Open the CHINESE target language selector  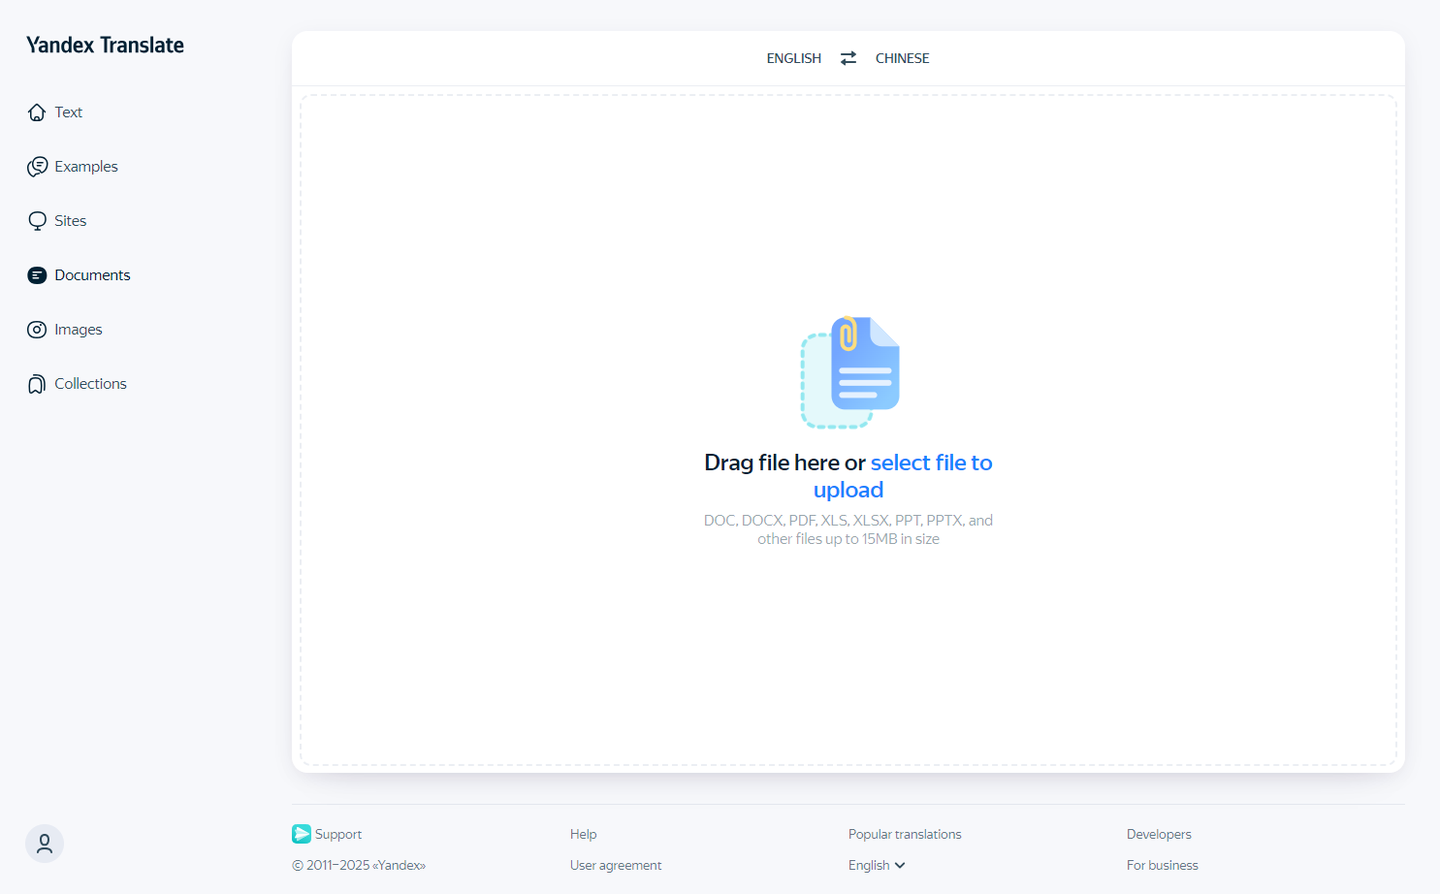902,58
